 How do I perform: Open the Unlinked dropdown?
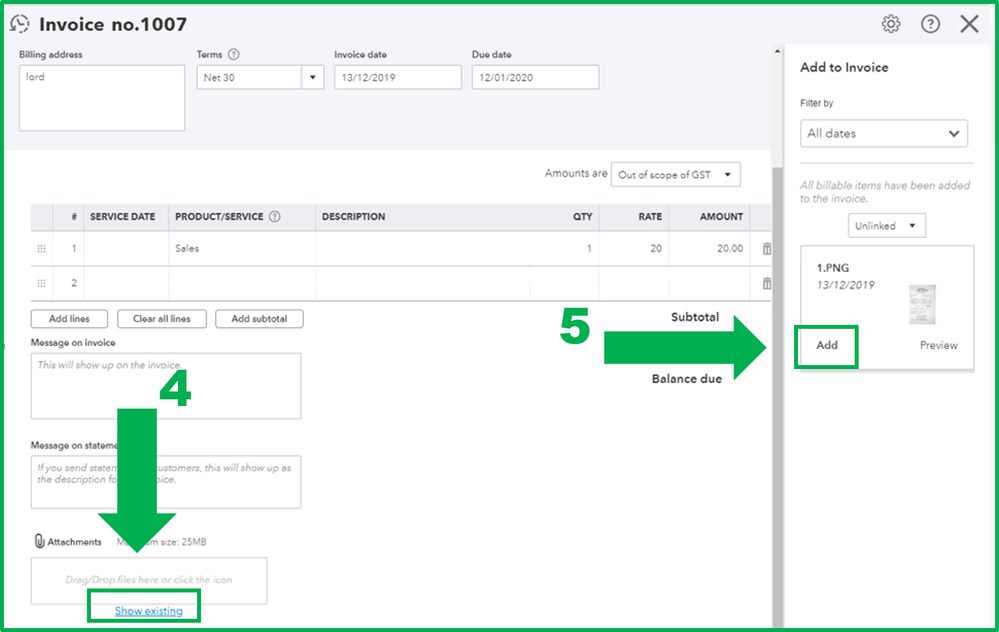(x=886, y=226)
